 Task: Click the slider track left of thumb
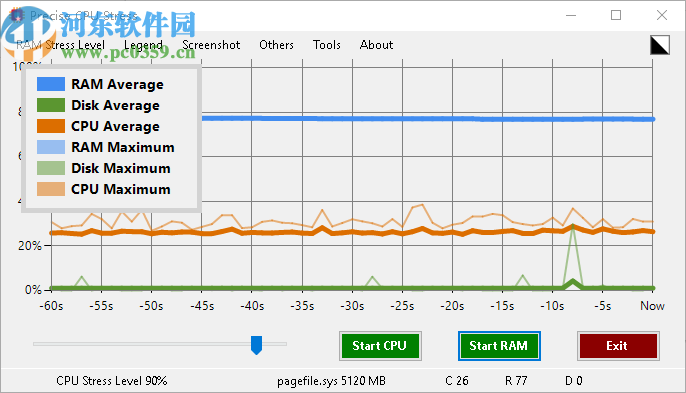click(142, 344)
